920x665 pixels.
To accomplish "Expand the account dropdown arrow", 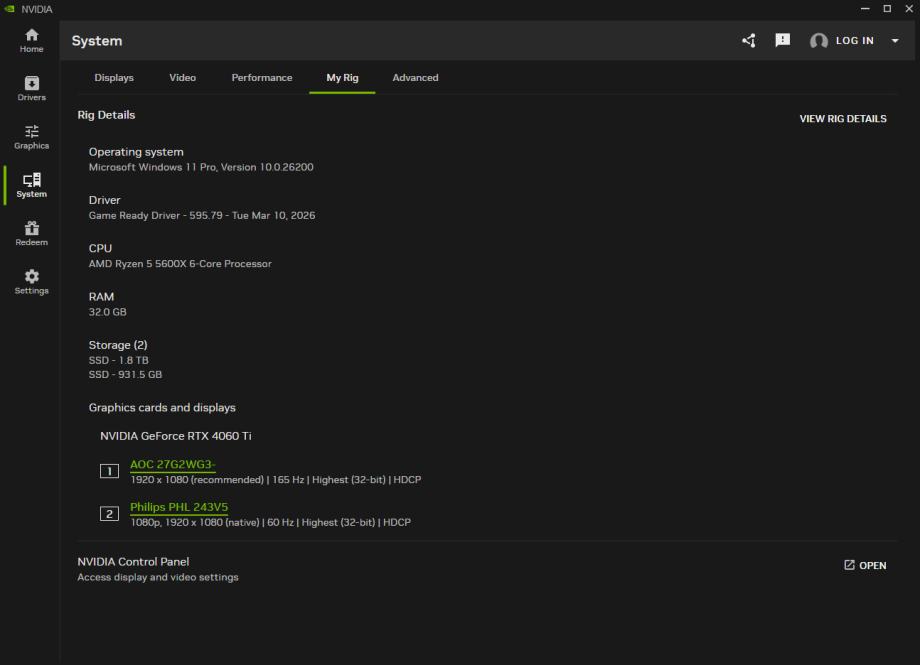I will pyautogui.click(x=895, y=40).
